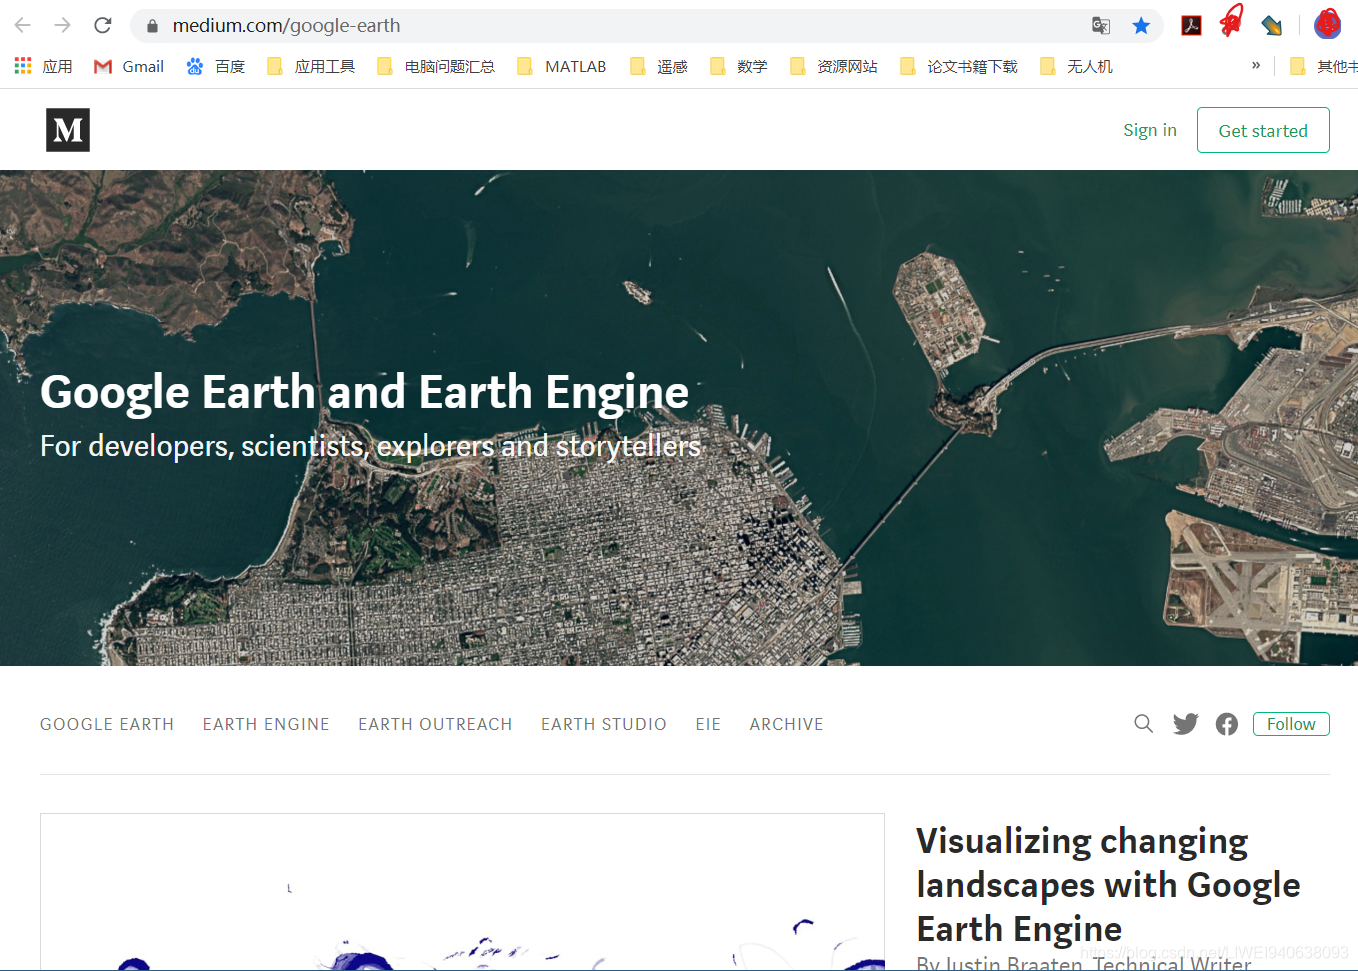This screenshot has height=971, width=1358.
Task: Click the San Francisco hero banner image
Action: pyautogui.click(x=679, y=418)
